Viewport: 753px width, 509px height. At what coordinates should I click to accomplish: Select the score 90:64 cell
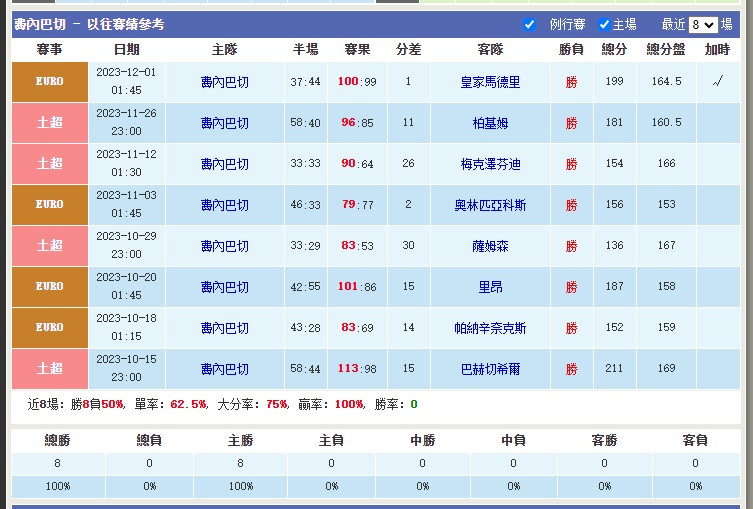coord(357,164)
